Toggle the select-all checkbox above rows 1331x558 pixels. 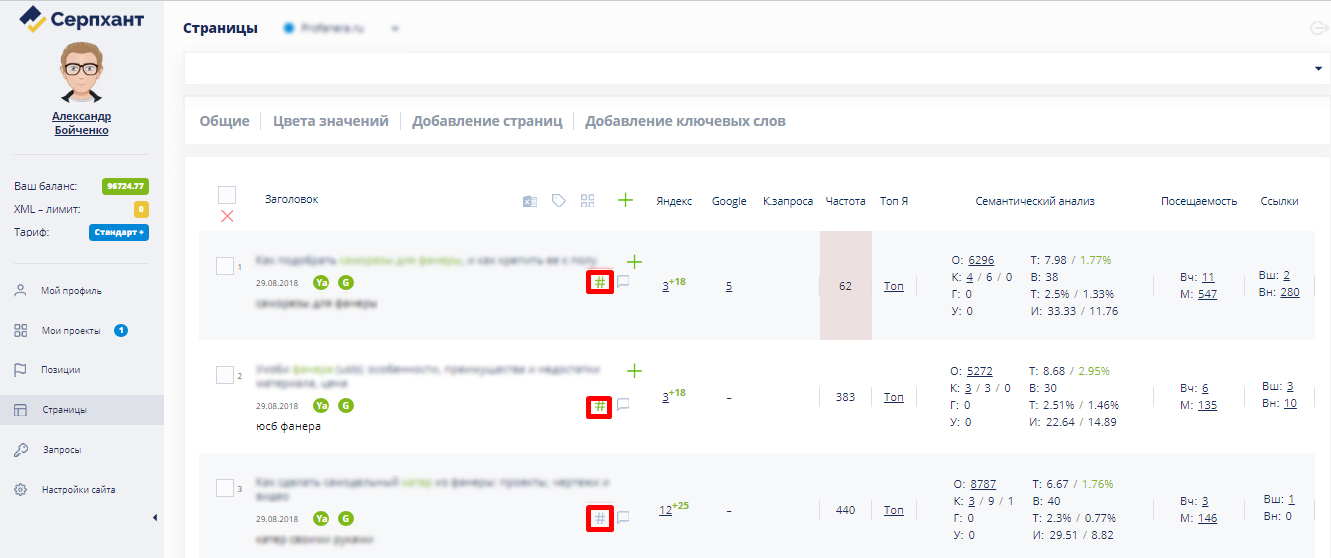(227, 195)
